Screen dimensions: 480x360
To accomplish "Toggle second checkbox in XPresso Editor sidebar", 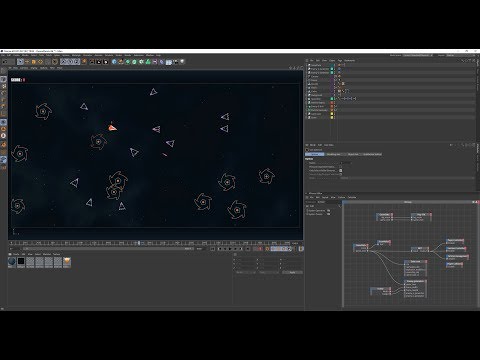I will click(329, 214).
